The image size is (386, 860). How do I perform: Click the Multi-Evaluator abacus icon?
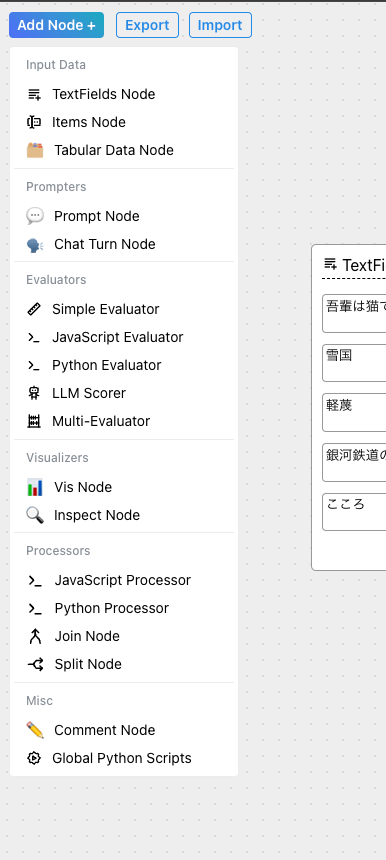tap(34, 421)
